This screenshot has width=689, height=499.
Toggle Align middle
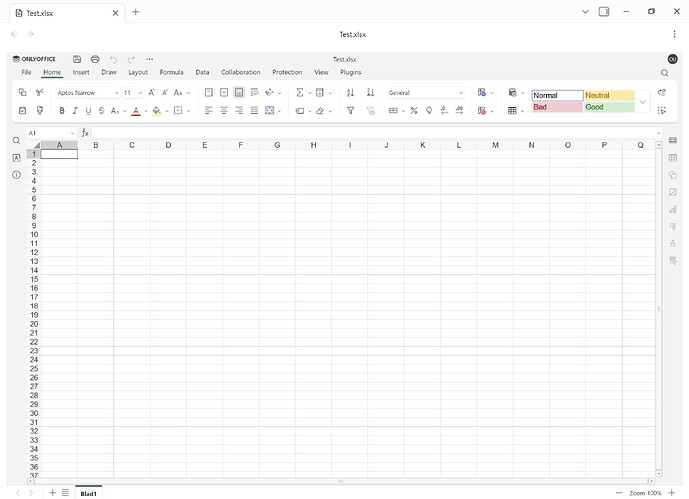click(x=224, y=92)
